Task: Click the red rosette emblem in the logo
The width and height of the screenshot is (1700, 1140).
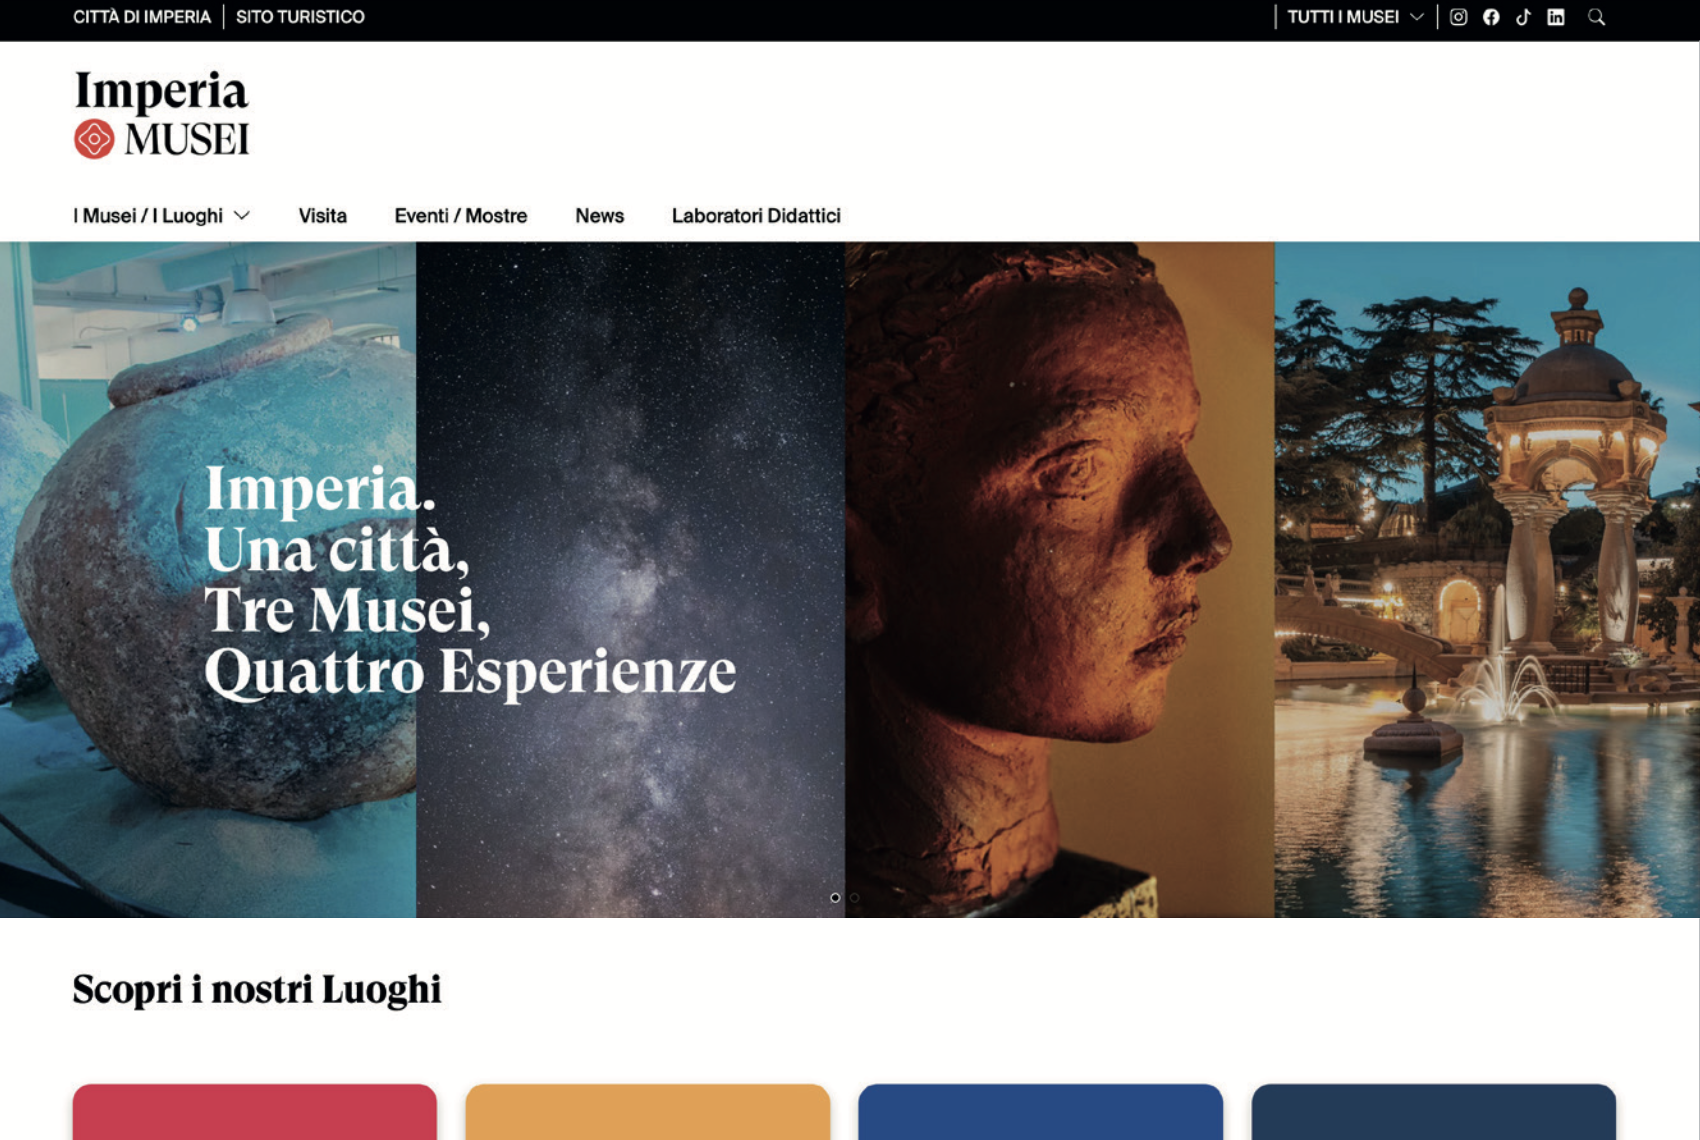Action: (x=94, y=139)
